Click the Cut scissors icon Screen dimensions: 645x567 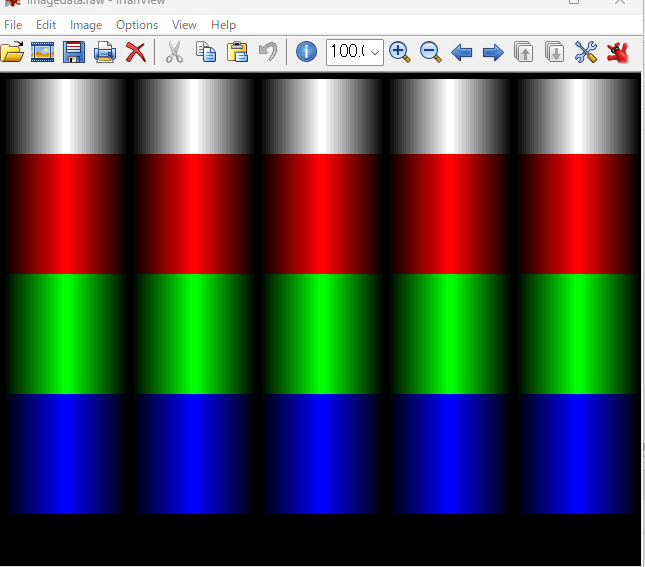174,52
